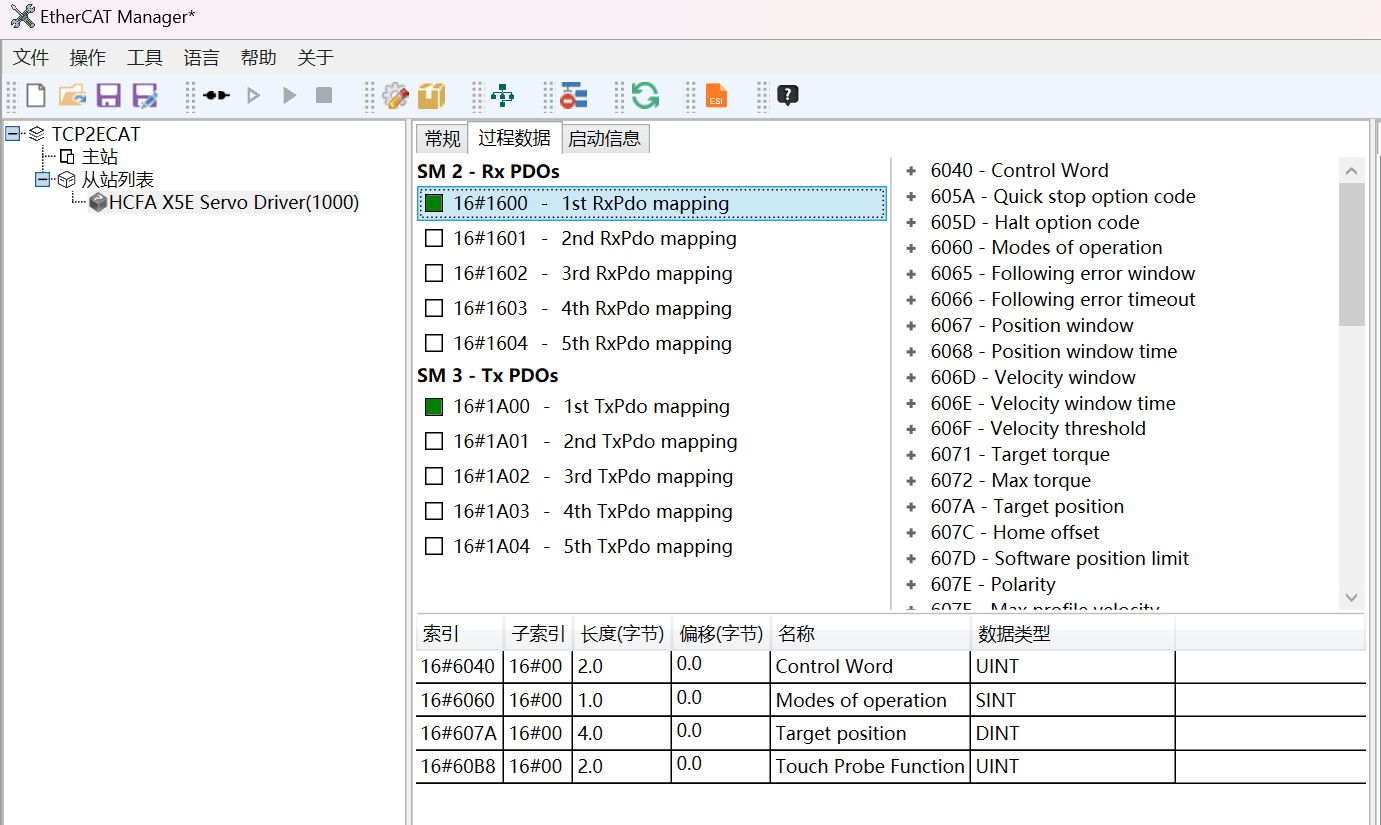Click the object list scrollbar down arrow
Screen dimensions: 1381x825
click(1352, 597)
